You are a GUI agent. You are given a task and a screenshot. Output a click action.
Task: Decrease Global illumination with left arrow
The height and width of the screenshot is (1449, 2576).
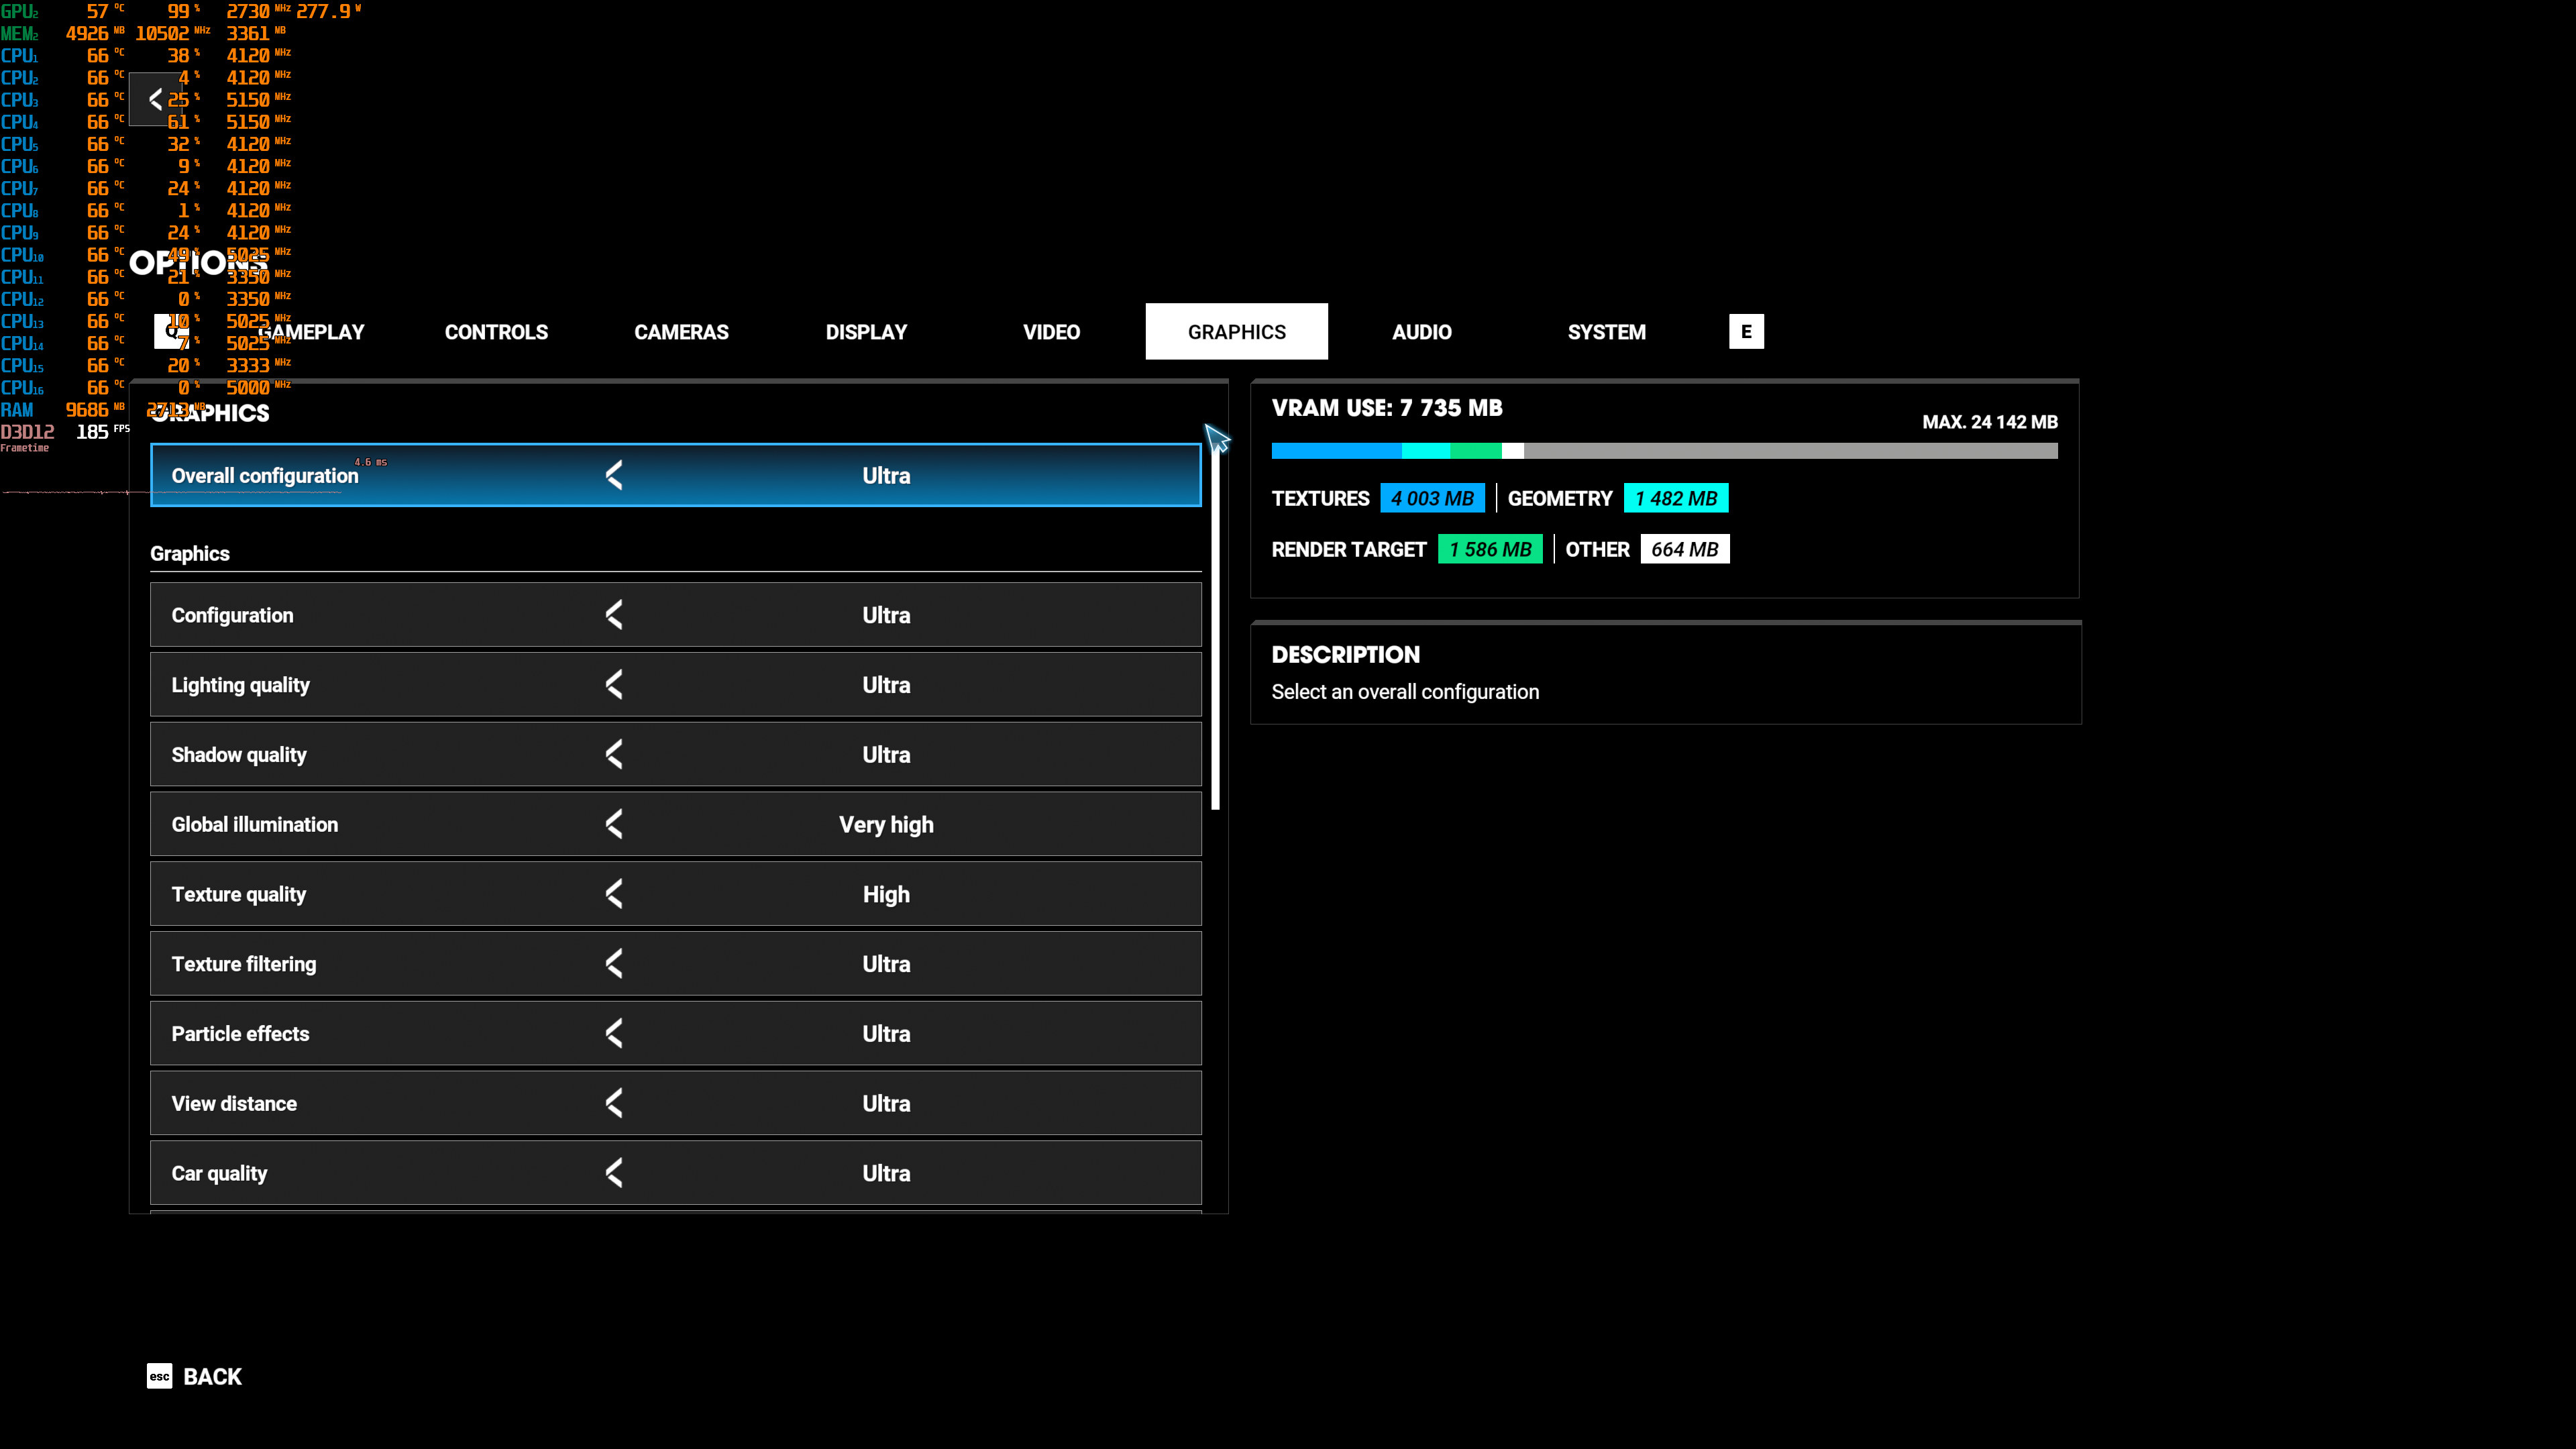[614, 824]
